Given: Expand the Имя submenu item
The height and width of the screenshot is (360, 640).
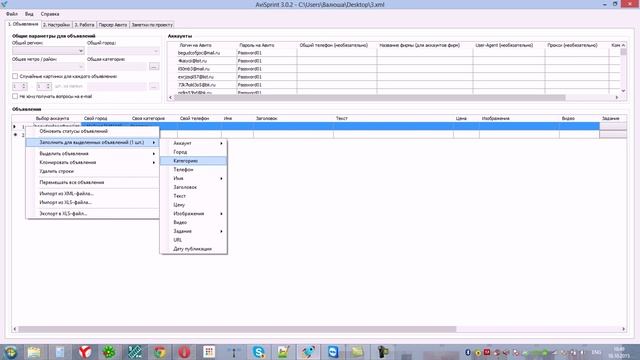Looking at the screenshot, I should coord(193,178).
